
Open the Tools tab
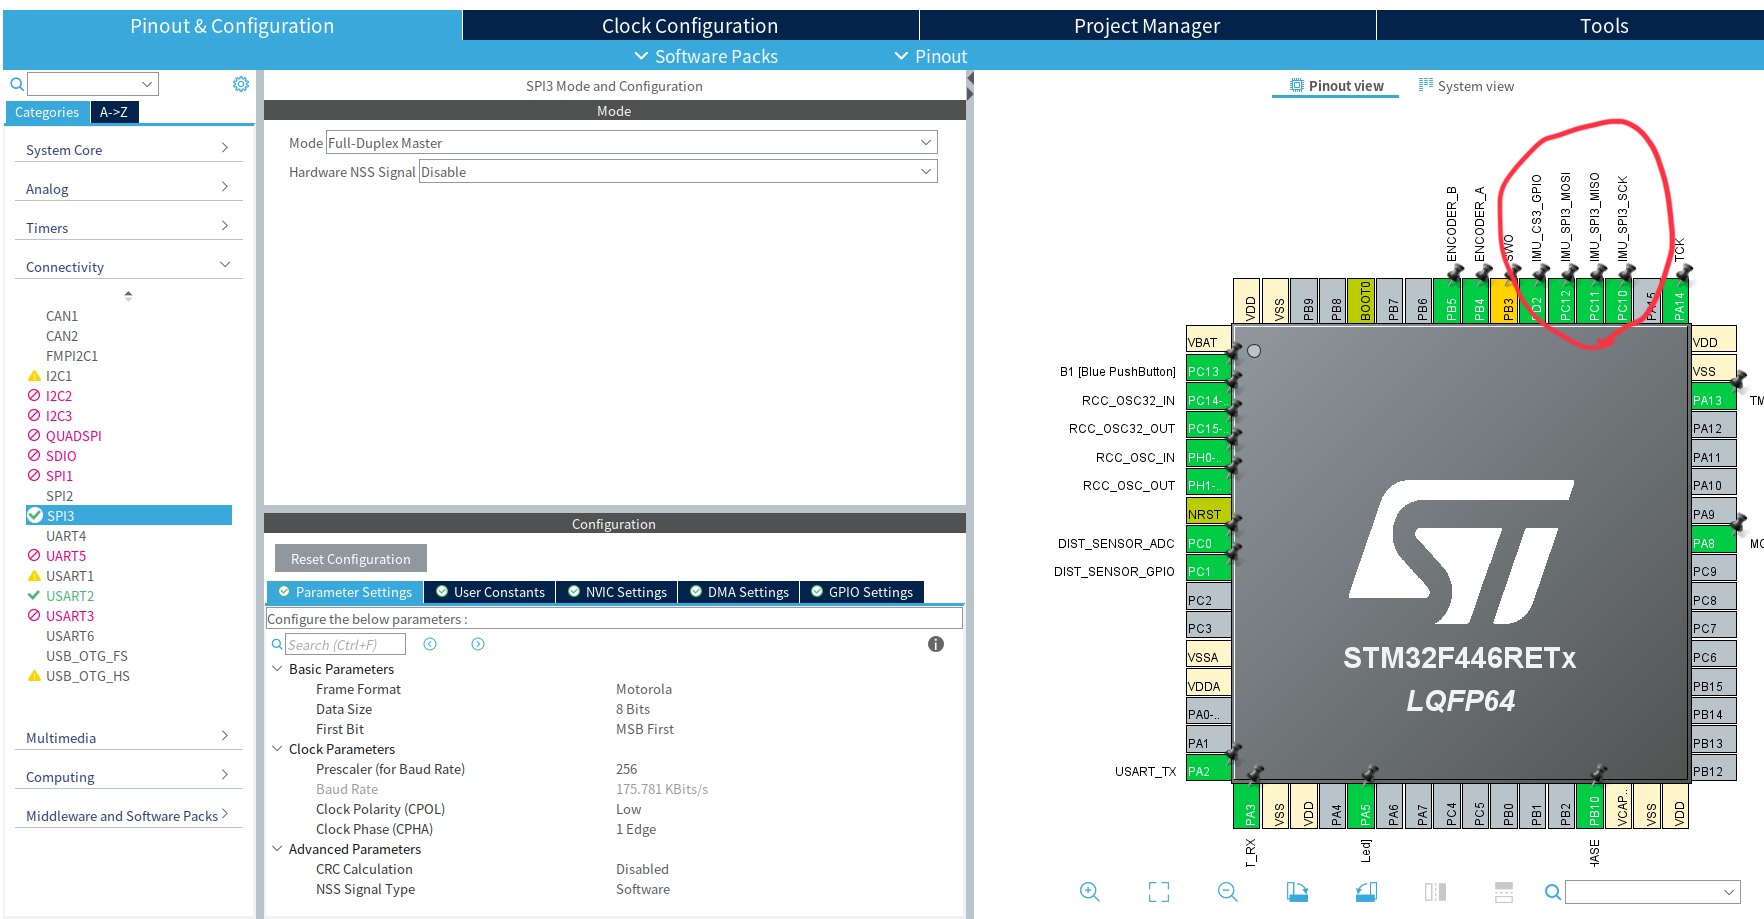click(x=1604, y=26)
